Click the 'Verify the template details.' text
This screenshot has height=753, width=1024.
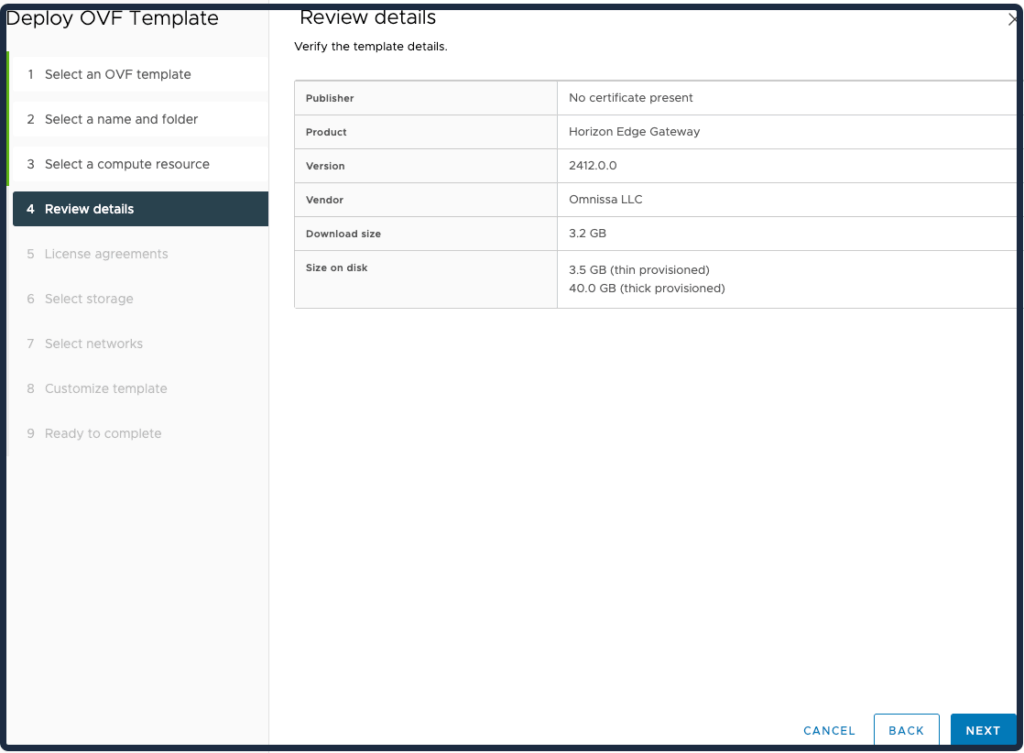tap(371, 47)
